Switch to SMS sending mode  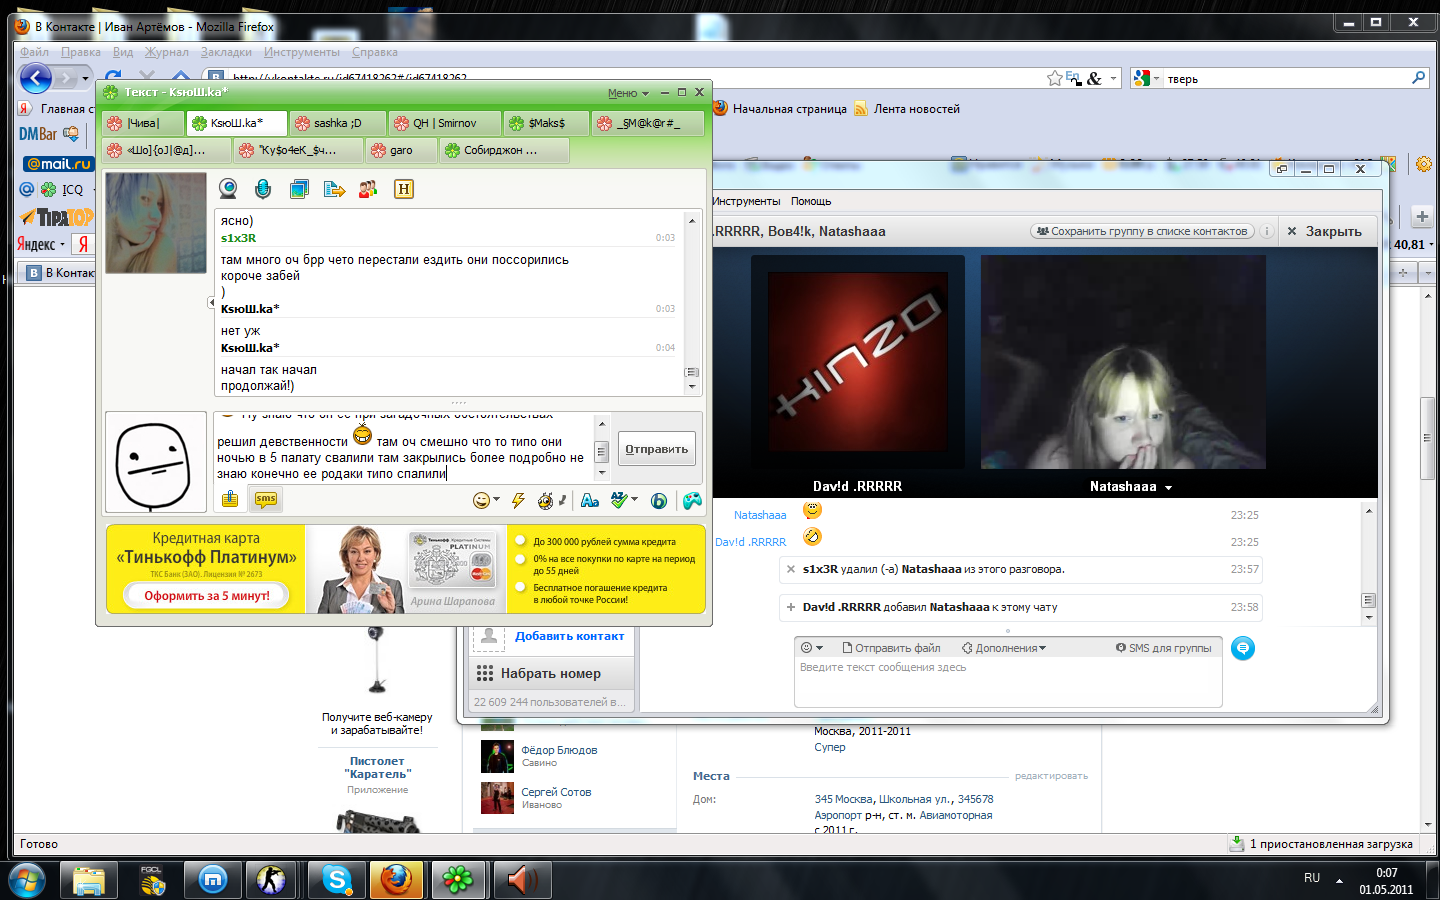click(x=266, y=499)
